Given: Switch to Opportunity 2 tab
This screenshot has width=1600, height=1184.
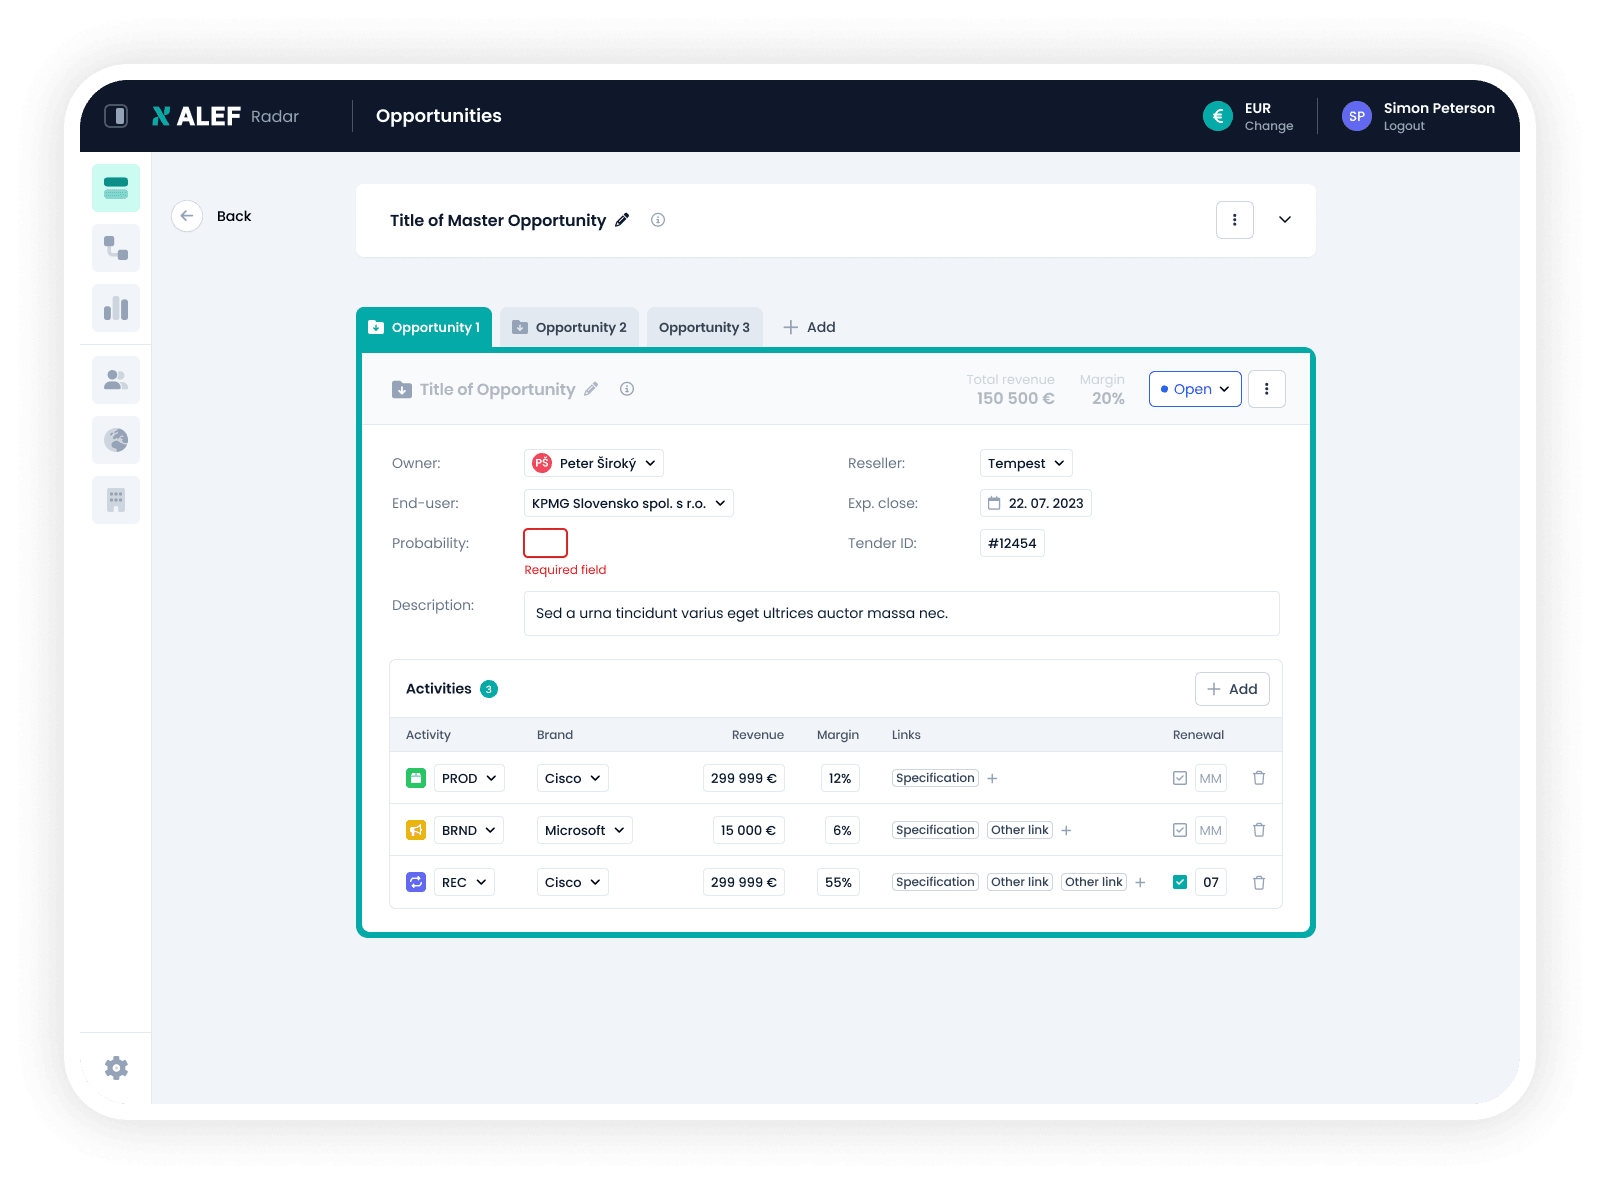Looking at the screenshot, I should (569, 327).
